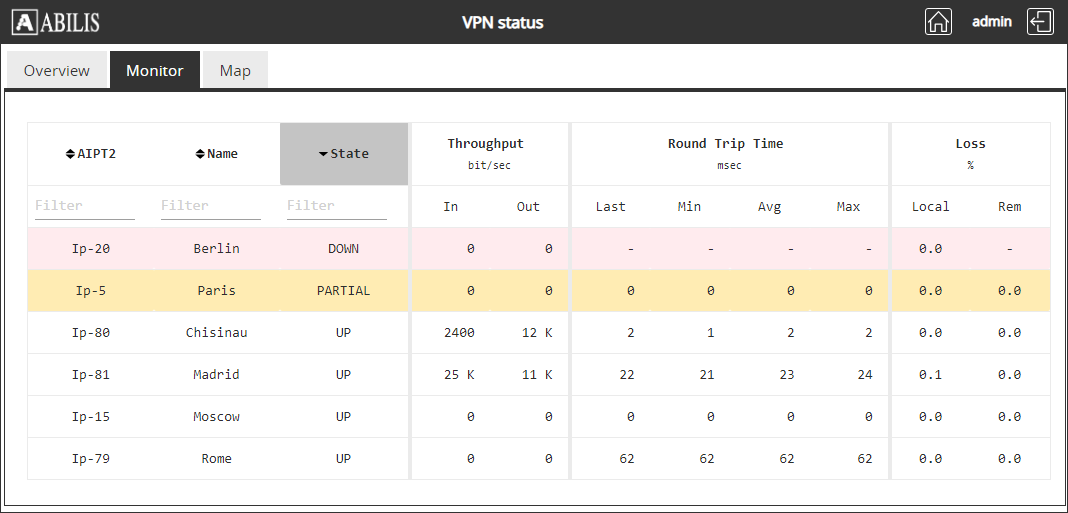Open the Madrid VPN row
Screen dimensions: 1068x513
[x=217, y=375]
